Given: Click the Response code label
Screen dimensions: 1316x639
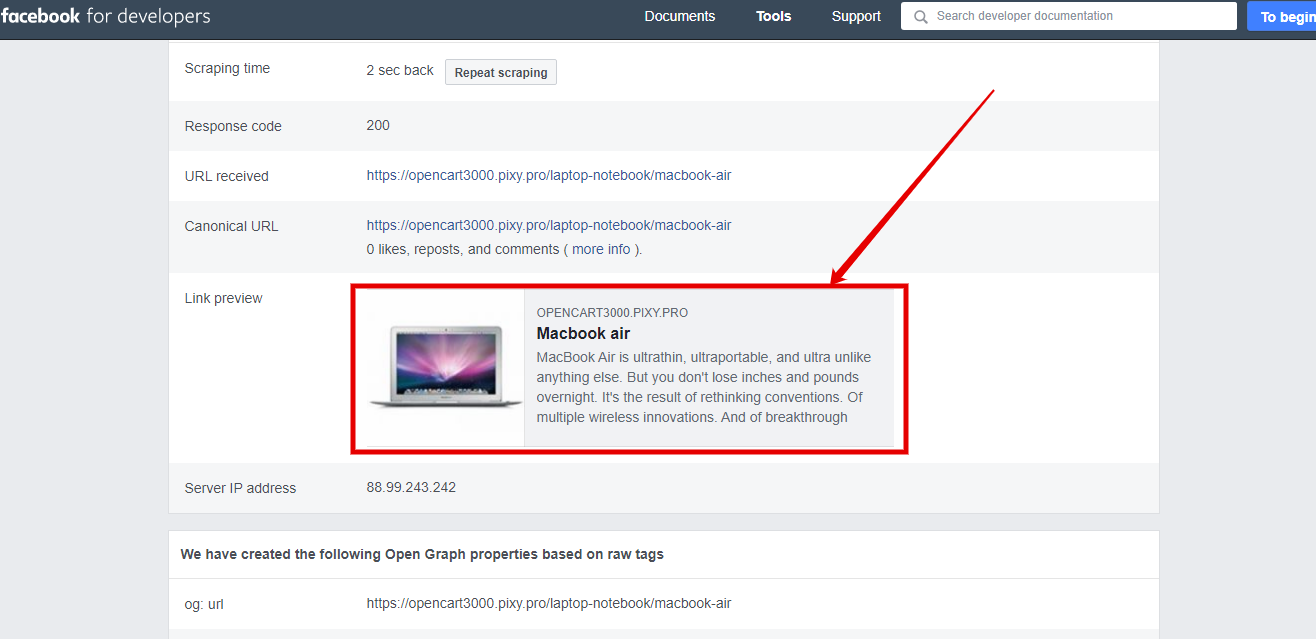Looking at the screenshot, I should pyautogui.click(x=233, y=126).
